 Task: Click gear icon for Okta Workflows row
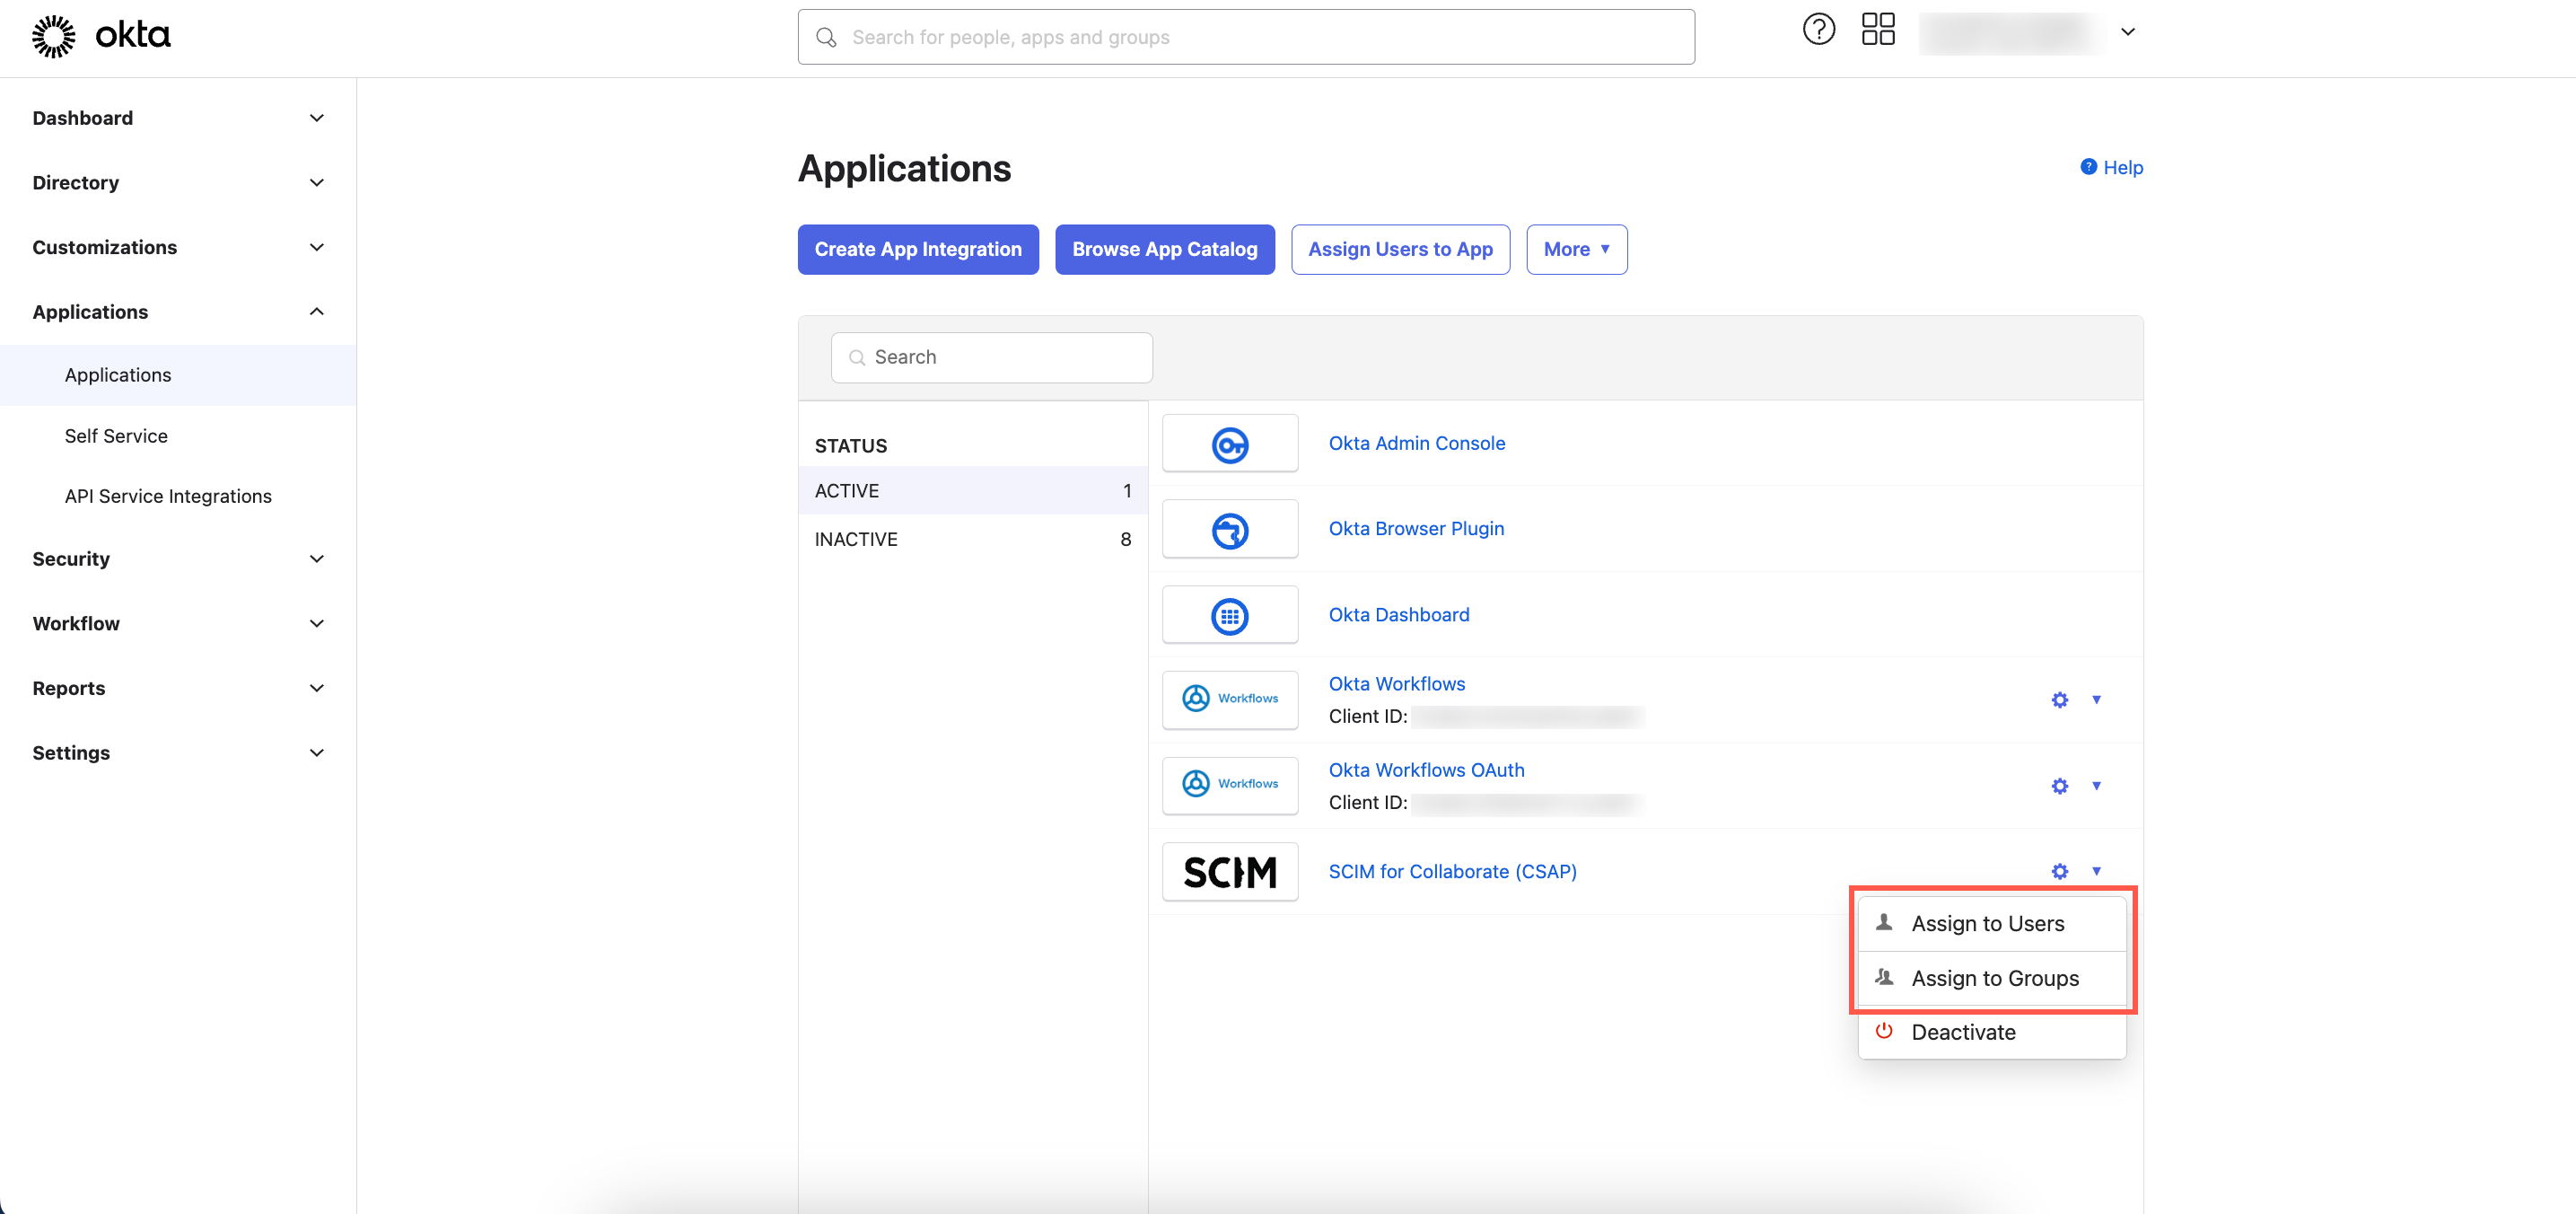2059,700
